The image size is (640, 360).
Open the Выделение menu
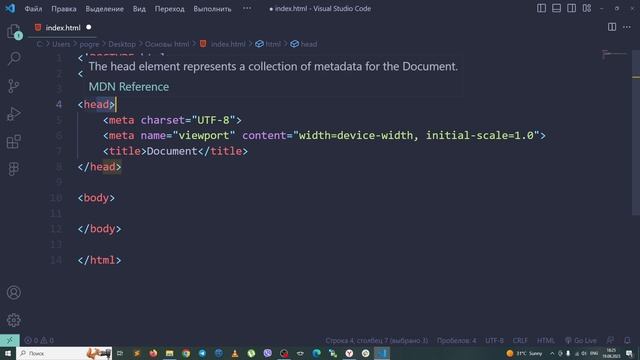pyautogui.click(x=104, y=9)
